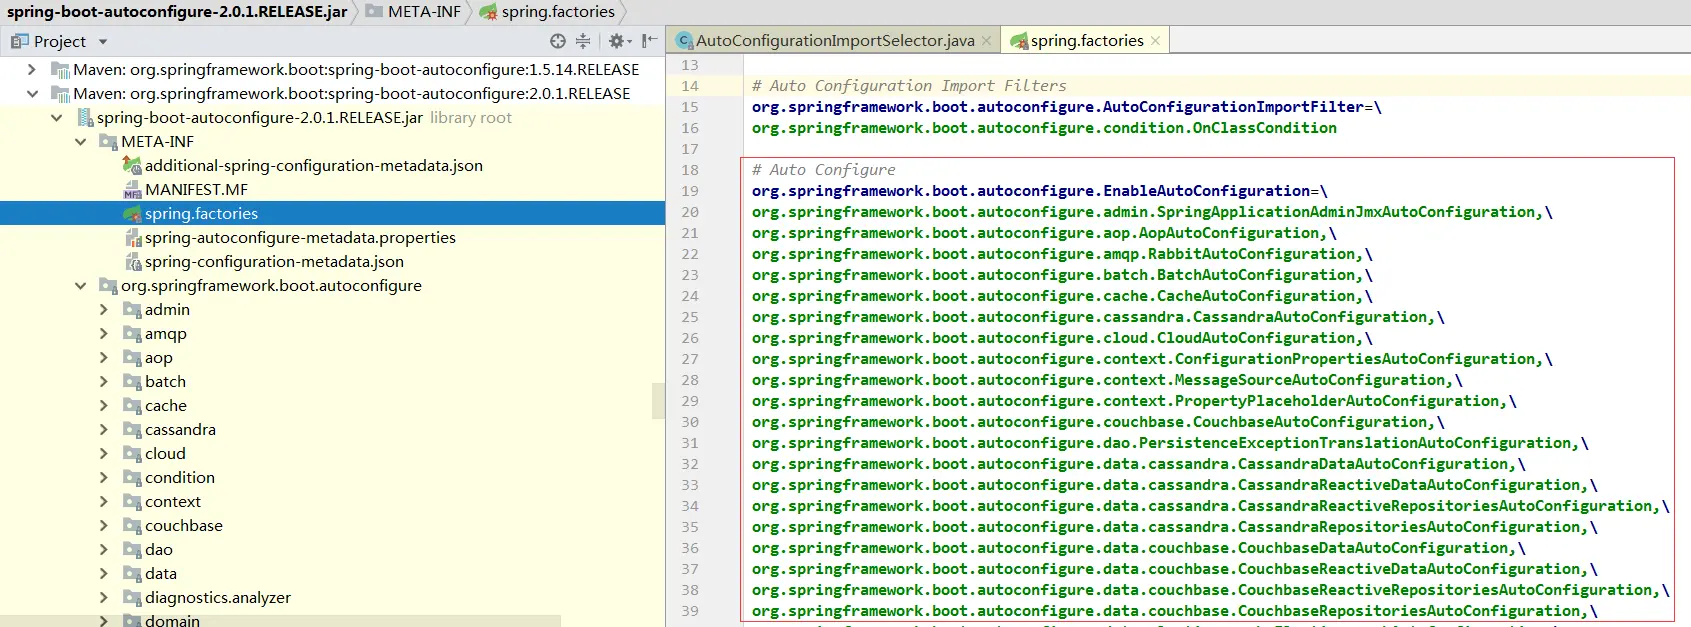Click the cassandra package folder icon
The image size is (1691, 627).
click(132, 430)
